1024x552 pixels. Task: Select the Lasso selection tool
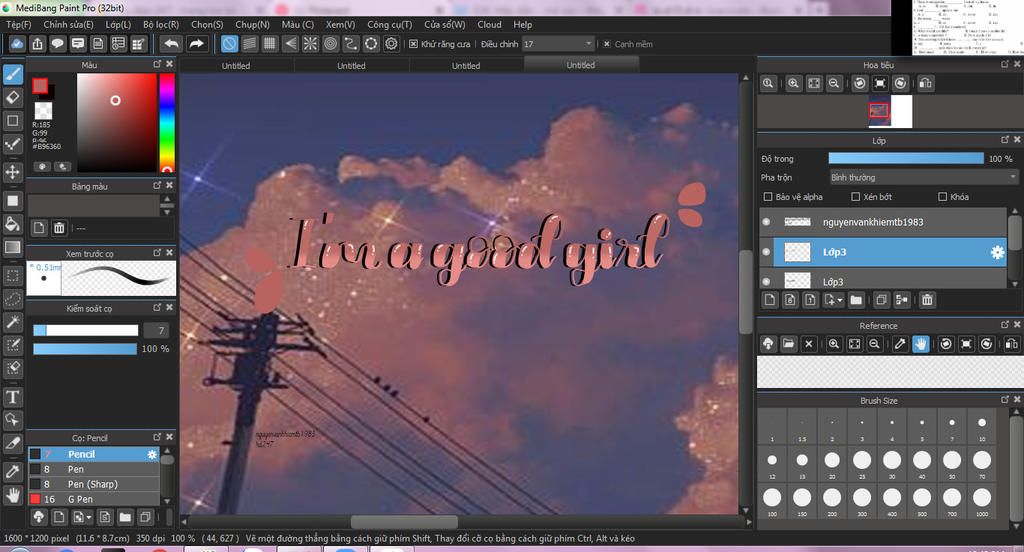point(12,299)
